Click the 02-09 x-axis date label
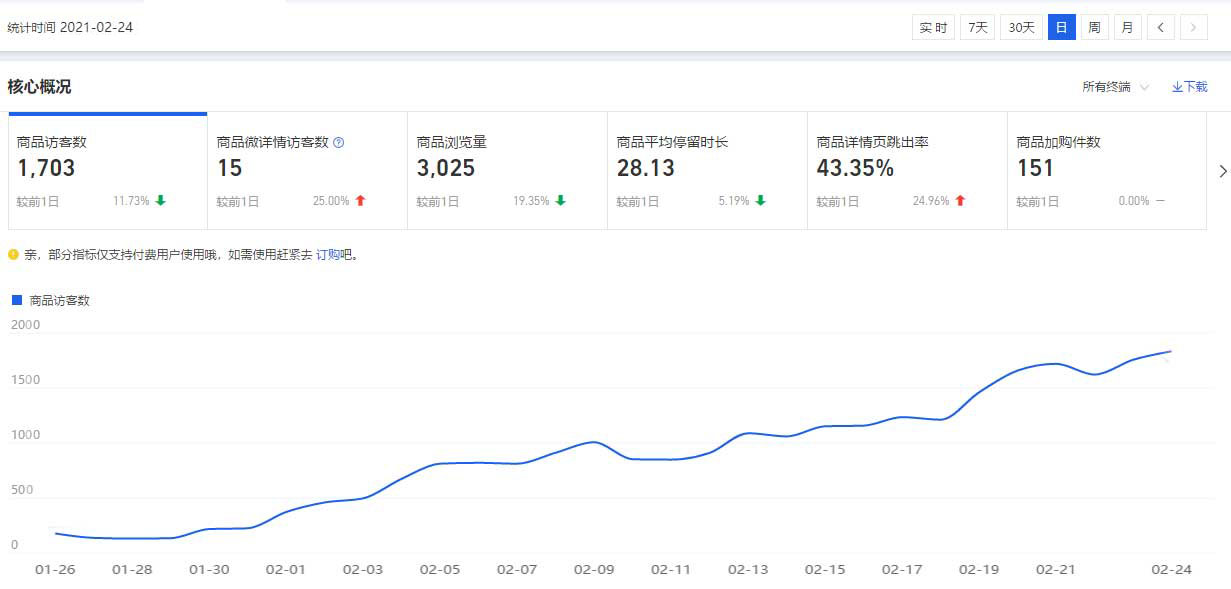The width and height of the screenshot is (1231, 589). 593,569
